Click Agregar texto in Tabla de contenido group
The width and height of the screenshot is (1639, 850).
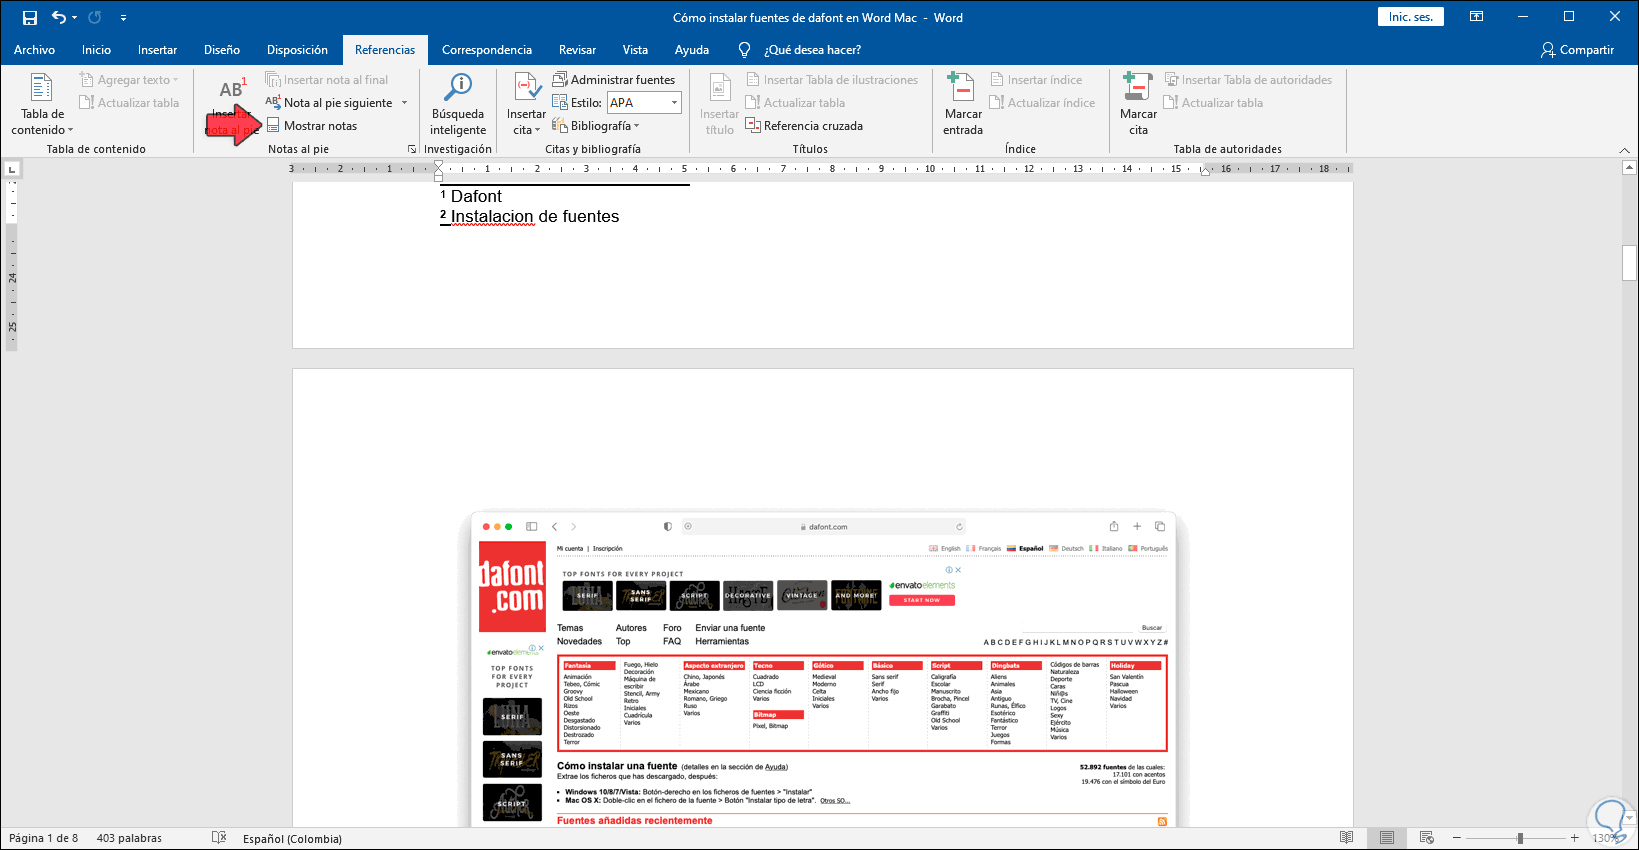[129, 80]
